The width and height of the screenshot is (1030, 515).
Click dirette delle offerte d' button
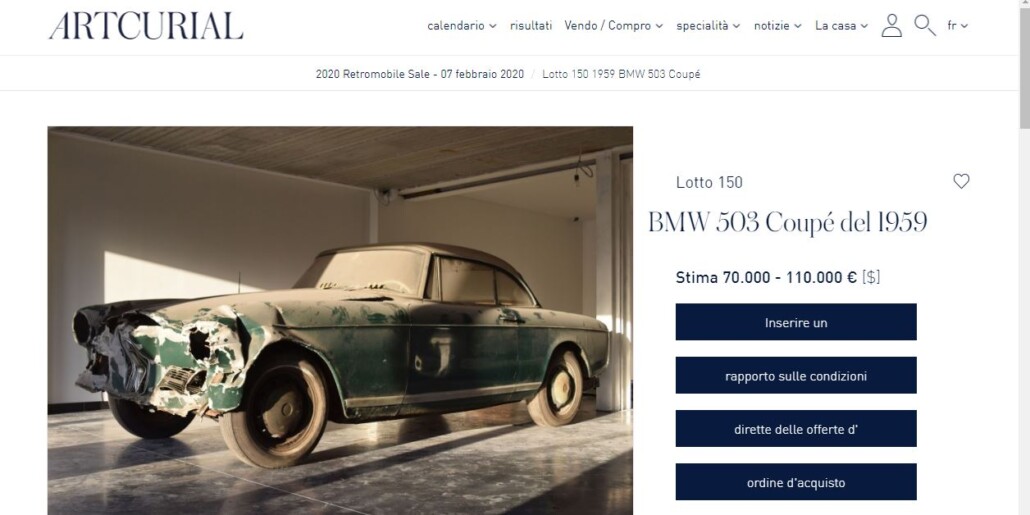[795, 428]
